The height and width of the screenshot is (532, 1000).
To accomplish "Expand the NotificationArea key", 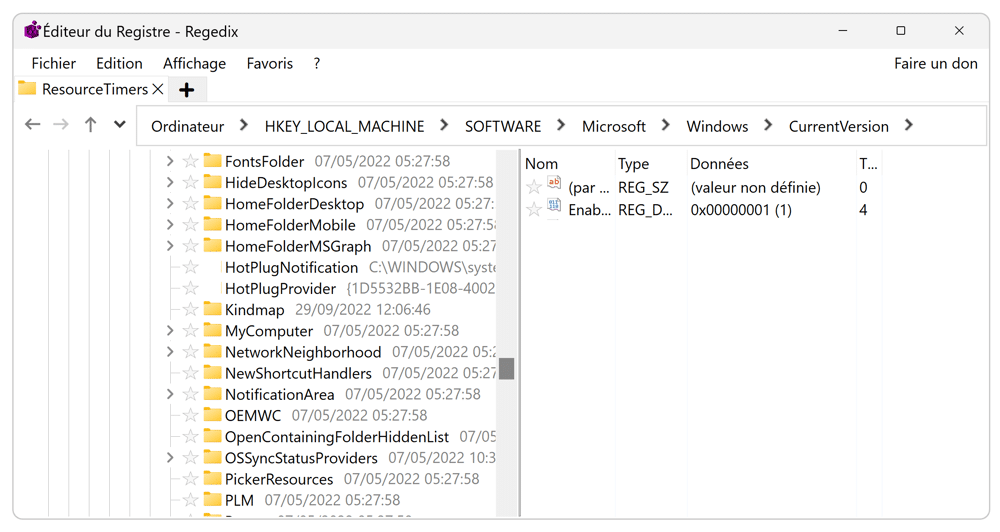I will point(170,394).
